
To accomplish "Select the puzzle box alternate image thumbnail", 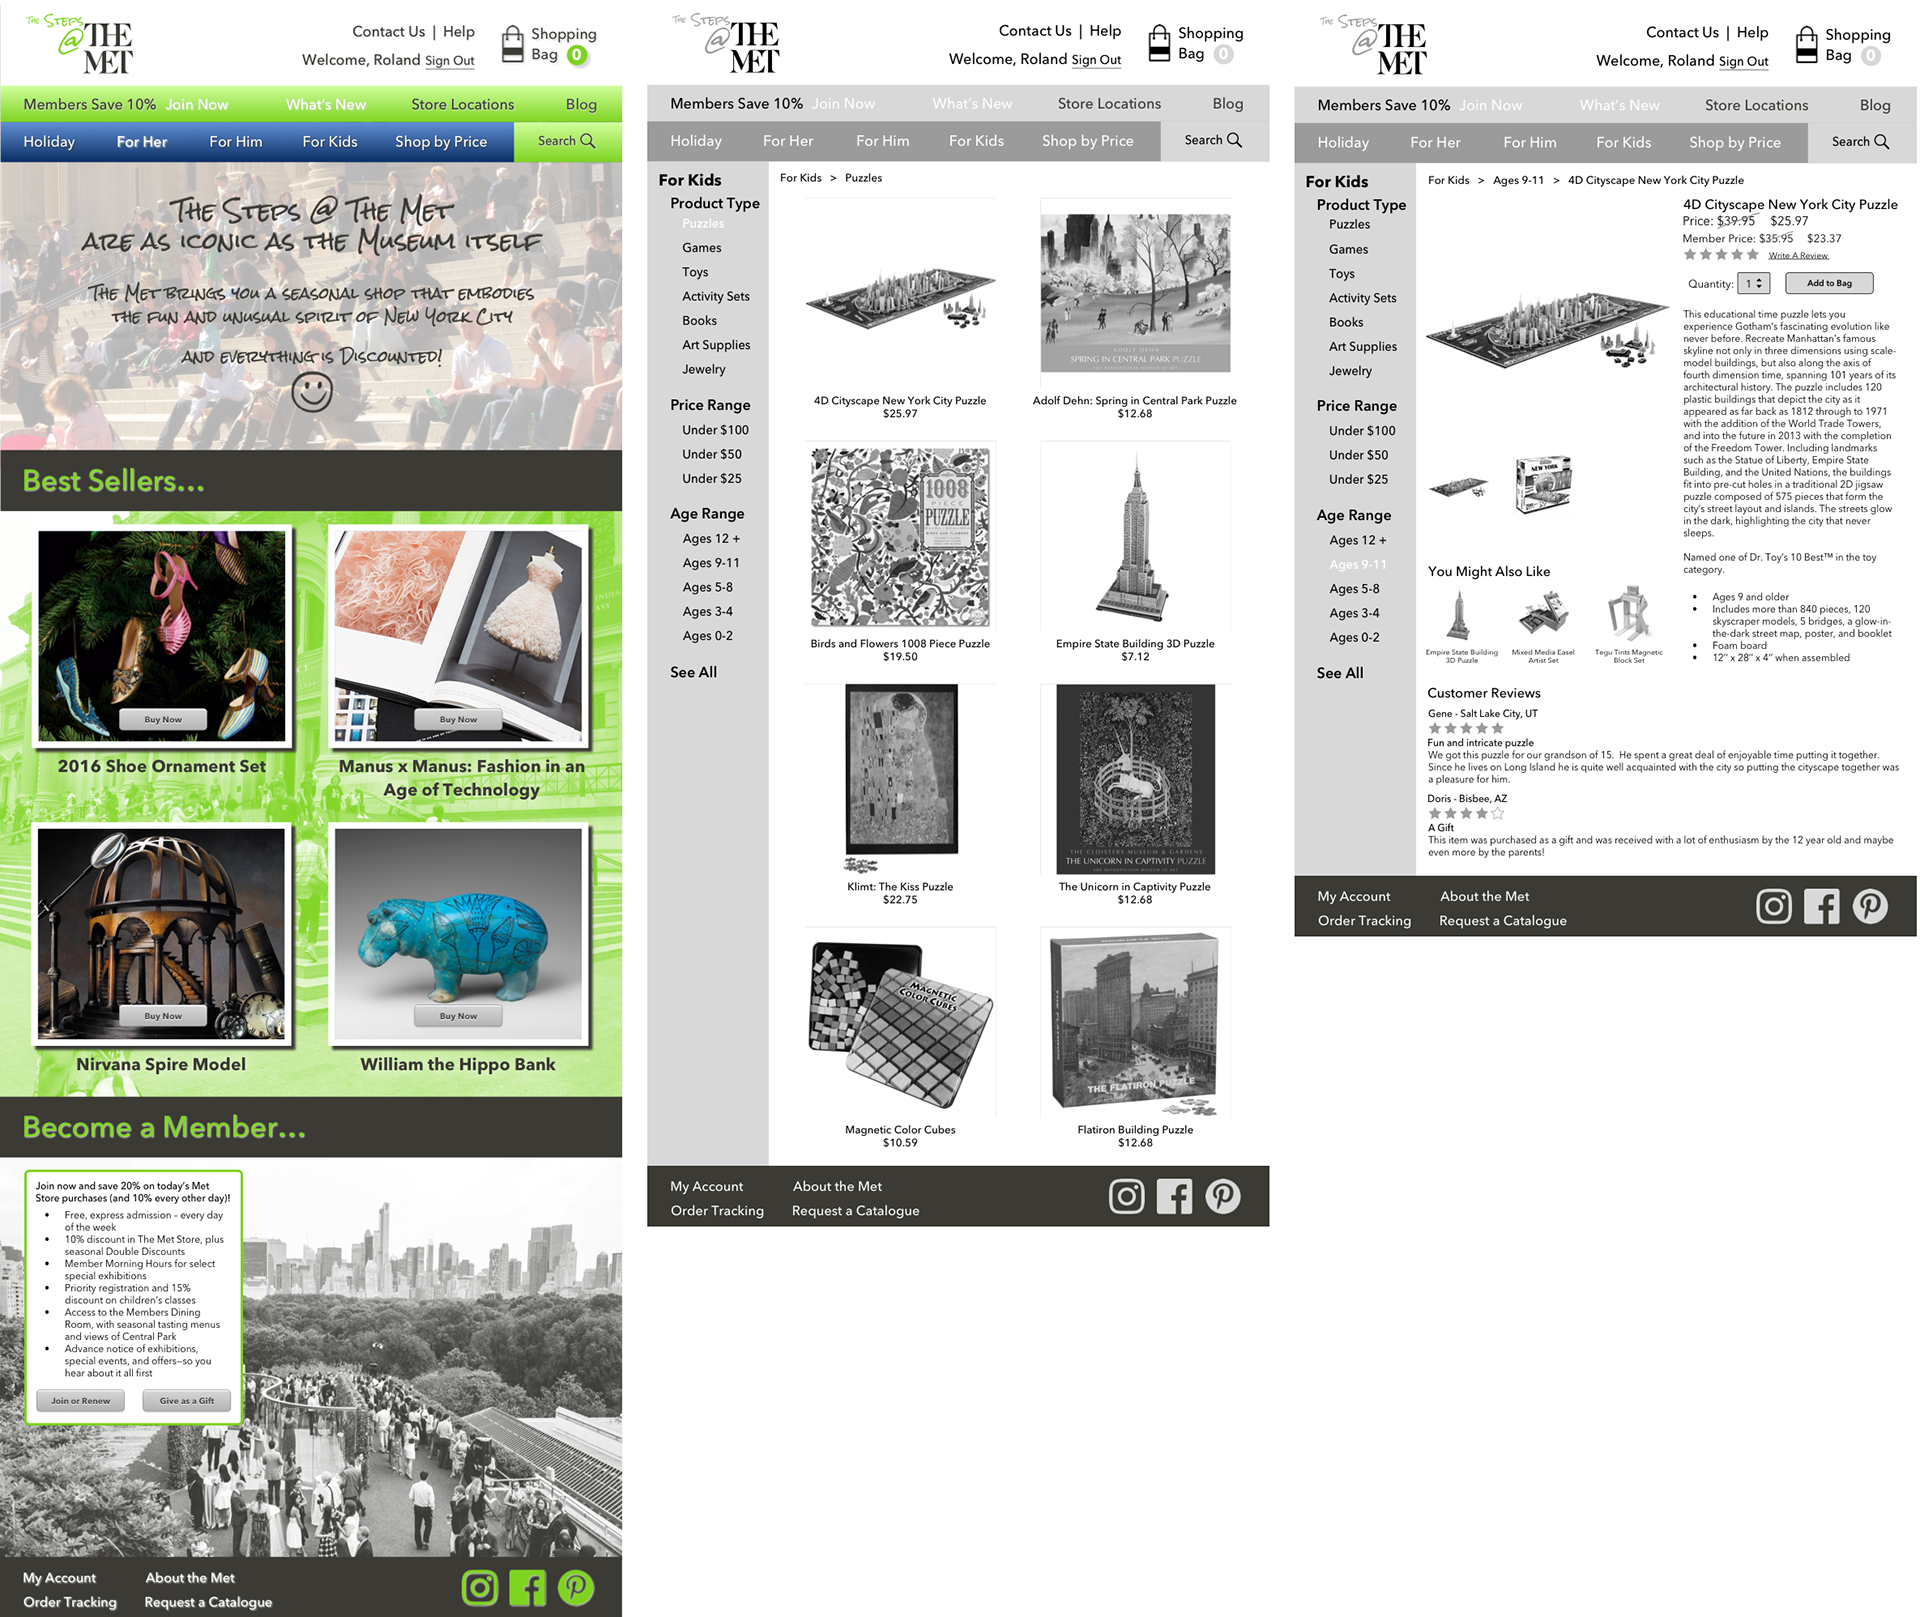I will [1543, 484].
